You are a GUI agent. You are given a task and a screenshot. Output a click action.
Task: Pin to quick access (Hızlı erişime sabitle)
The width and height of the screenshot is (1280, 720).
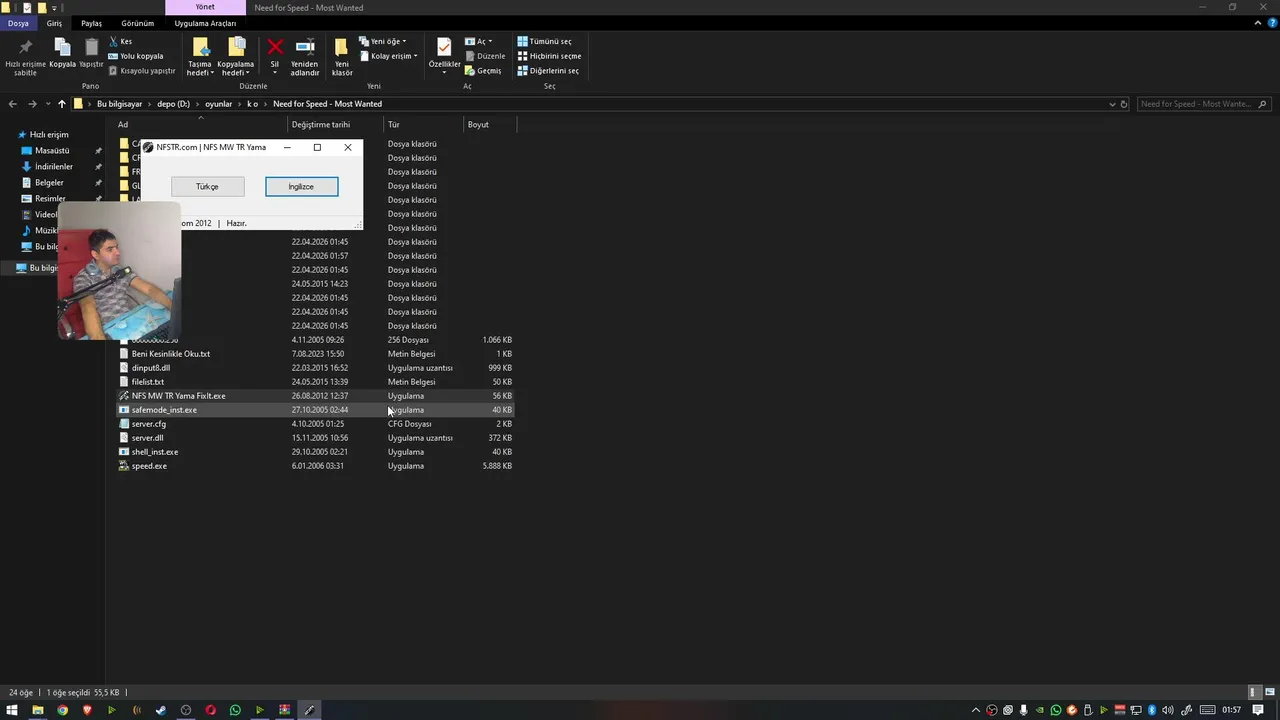(25, 57)
